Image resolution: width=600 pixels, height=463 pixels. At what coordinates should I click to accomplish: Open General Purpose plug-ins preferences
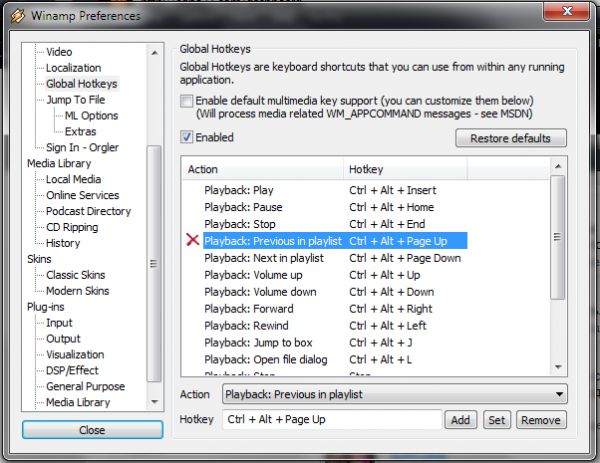point(85,386)
